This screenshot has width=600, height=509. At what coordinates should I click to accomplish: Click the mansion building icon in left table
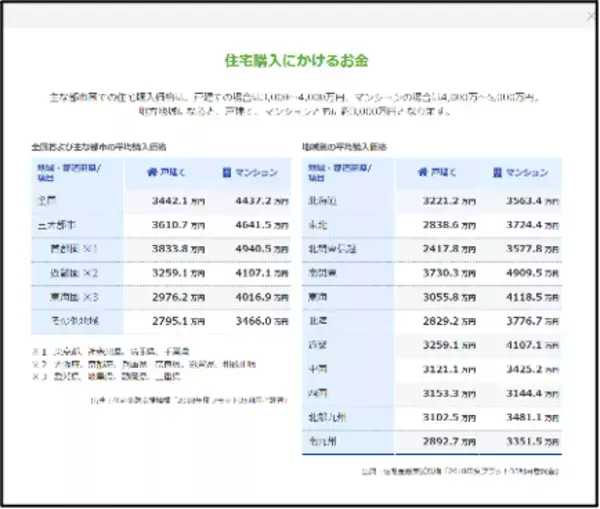[x=227, y=173]
